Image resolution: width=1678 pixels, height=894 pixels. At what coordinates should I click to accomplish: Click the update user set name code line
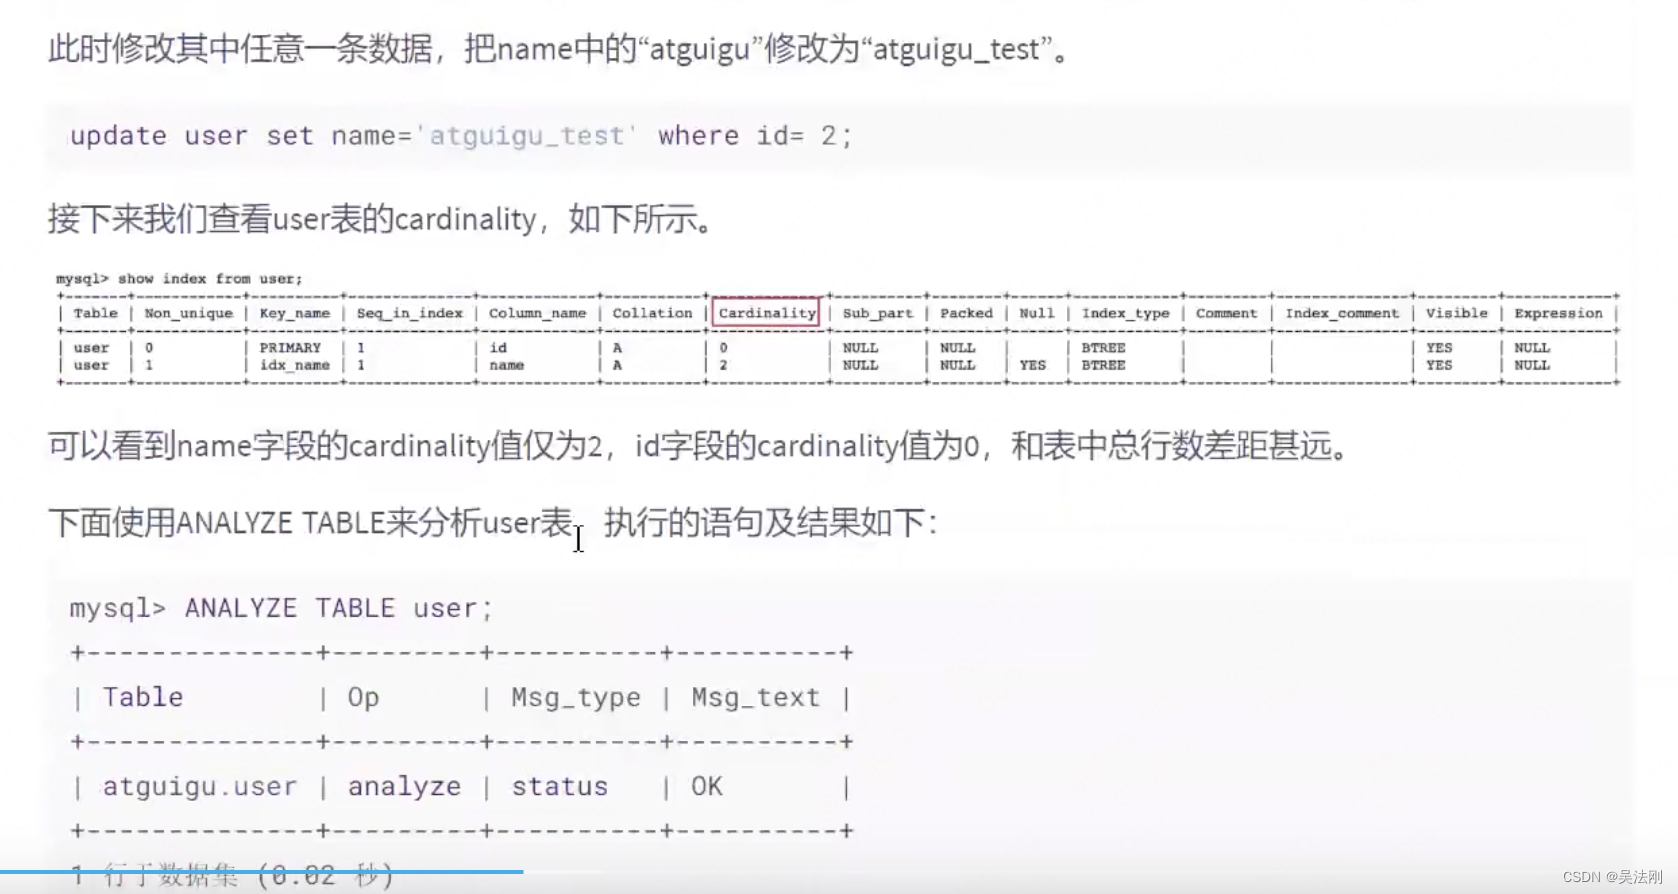[461, 136]
